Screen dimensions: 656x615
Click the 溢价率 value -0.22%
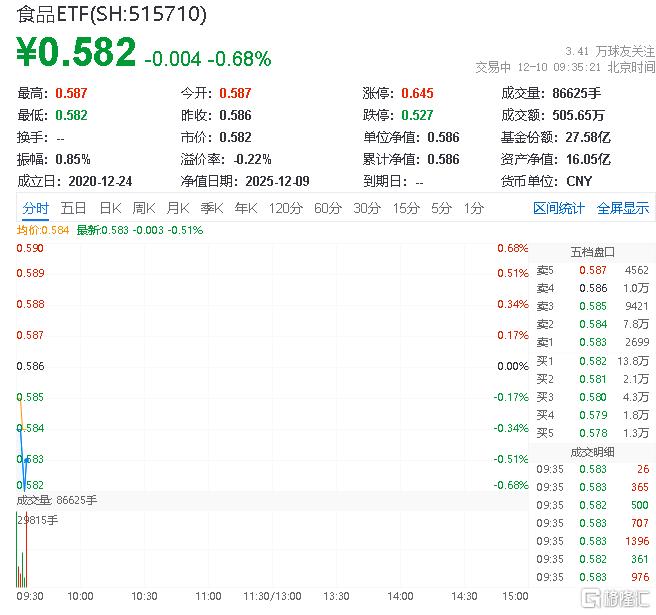point(252,159)
